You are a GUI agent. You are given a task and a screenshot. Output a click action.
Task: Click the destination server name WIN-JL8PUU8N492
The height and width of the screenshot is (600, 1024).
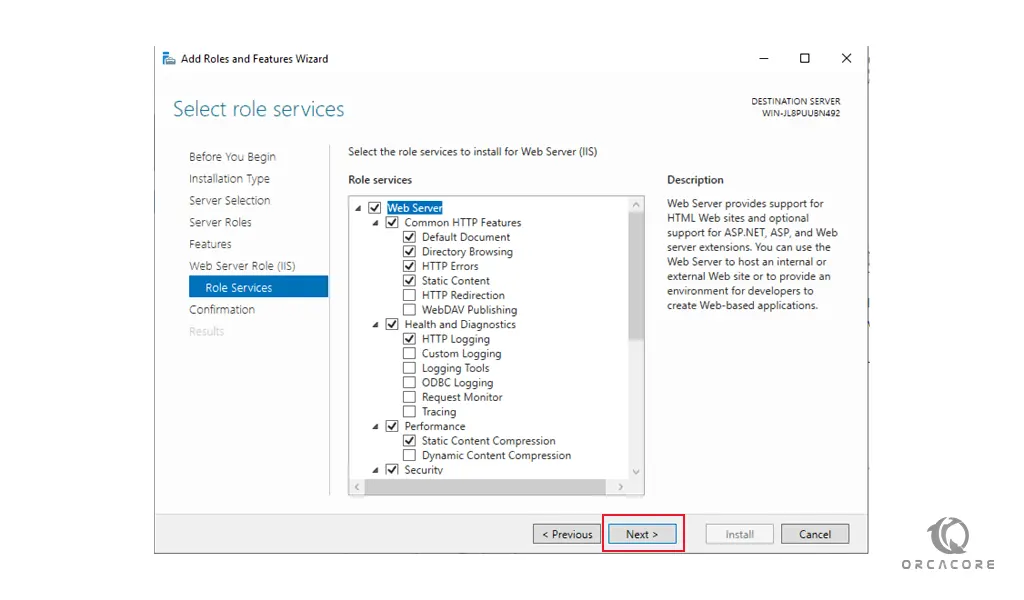click(x=801, y=113)
